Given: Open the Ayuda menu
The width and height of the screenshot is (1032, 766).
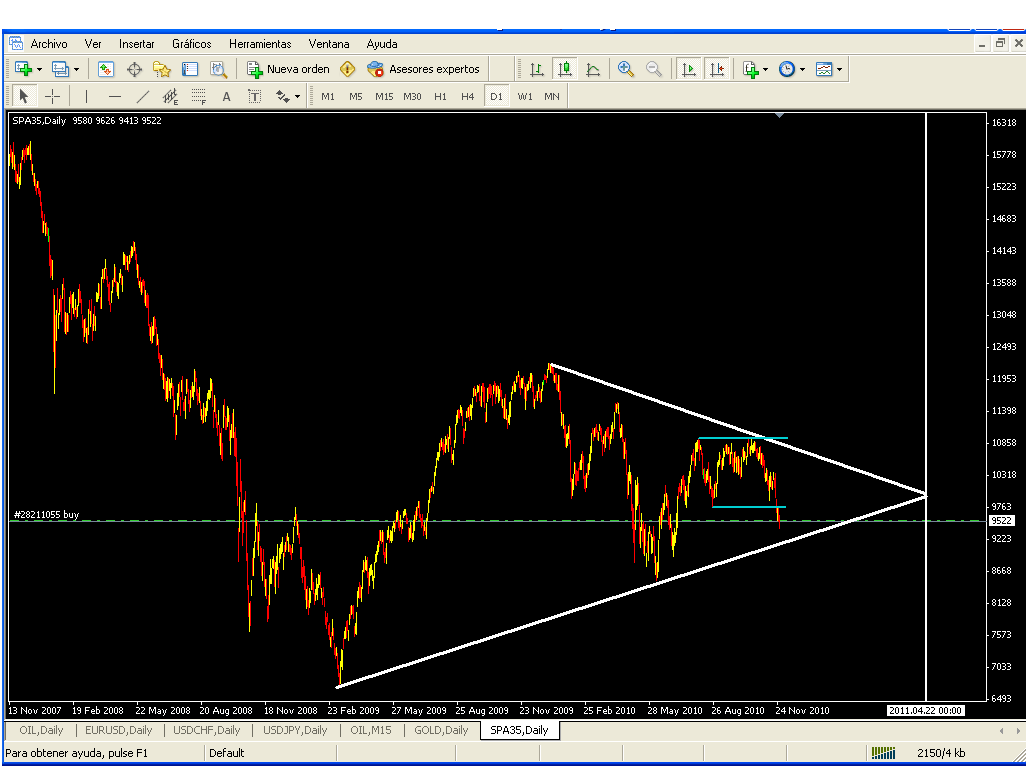Looking at the screenshot, I should (382, 44).
